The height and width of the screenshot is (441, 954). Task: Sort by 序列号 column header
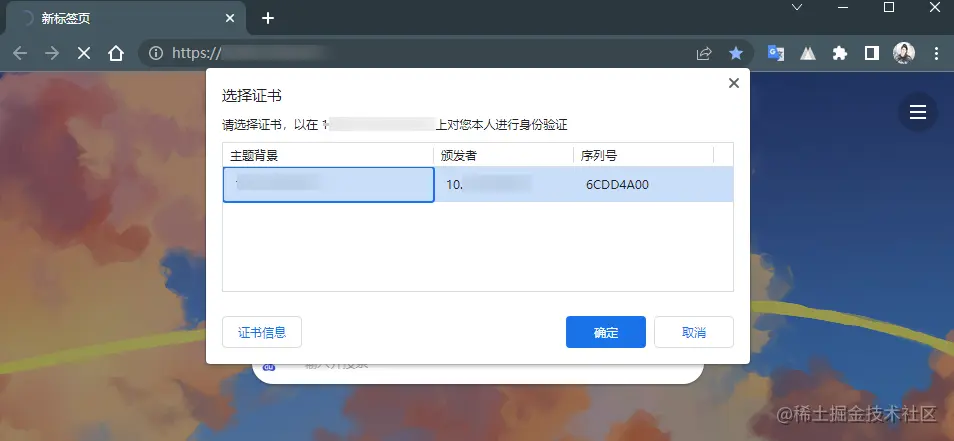click(643, 156)
